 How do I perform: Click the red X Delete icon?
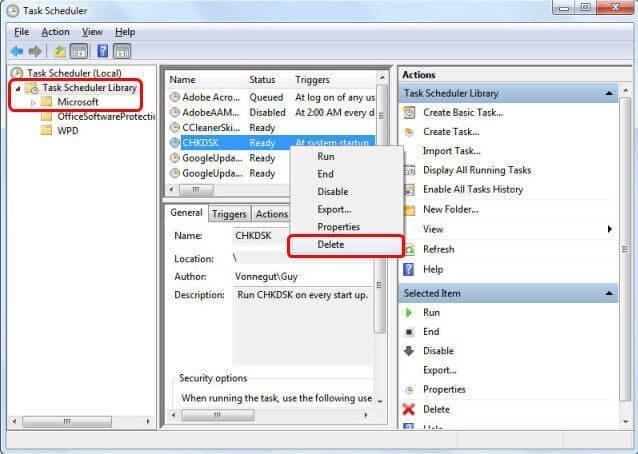[x=409, y=409]
